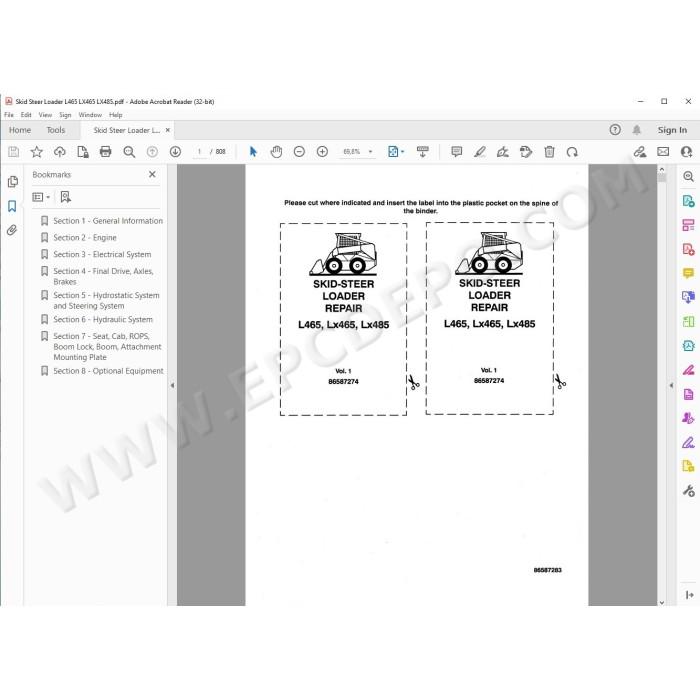
Task: Close the Bookmarks panel
Action: click(152, 174)
